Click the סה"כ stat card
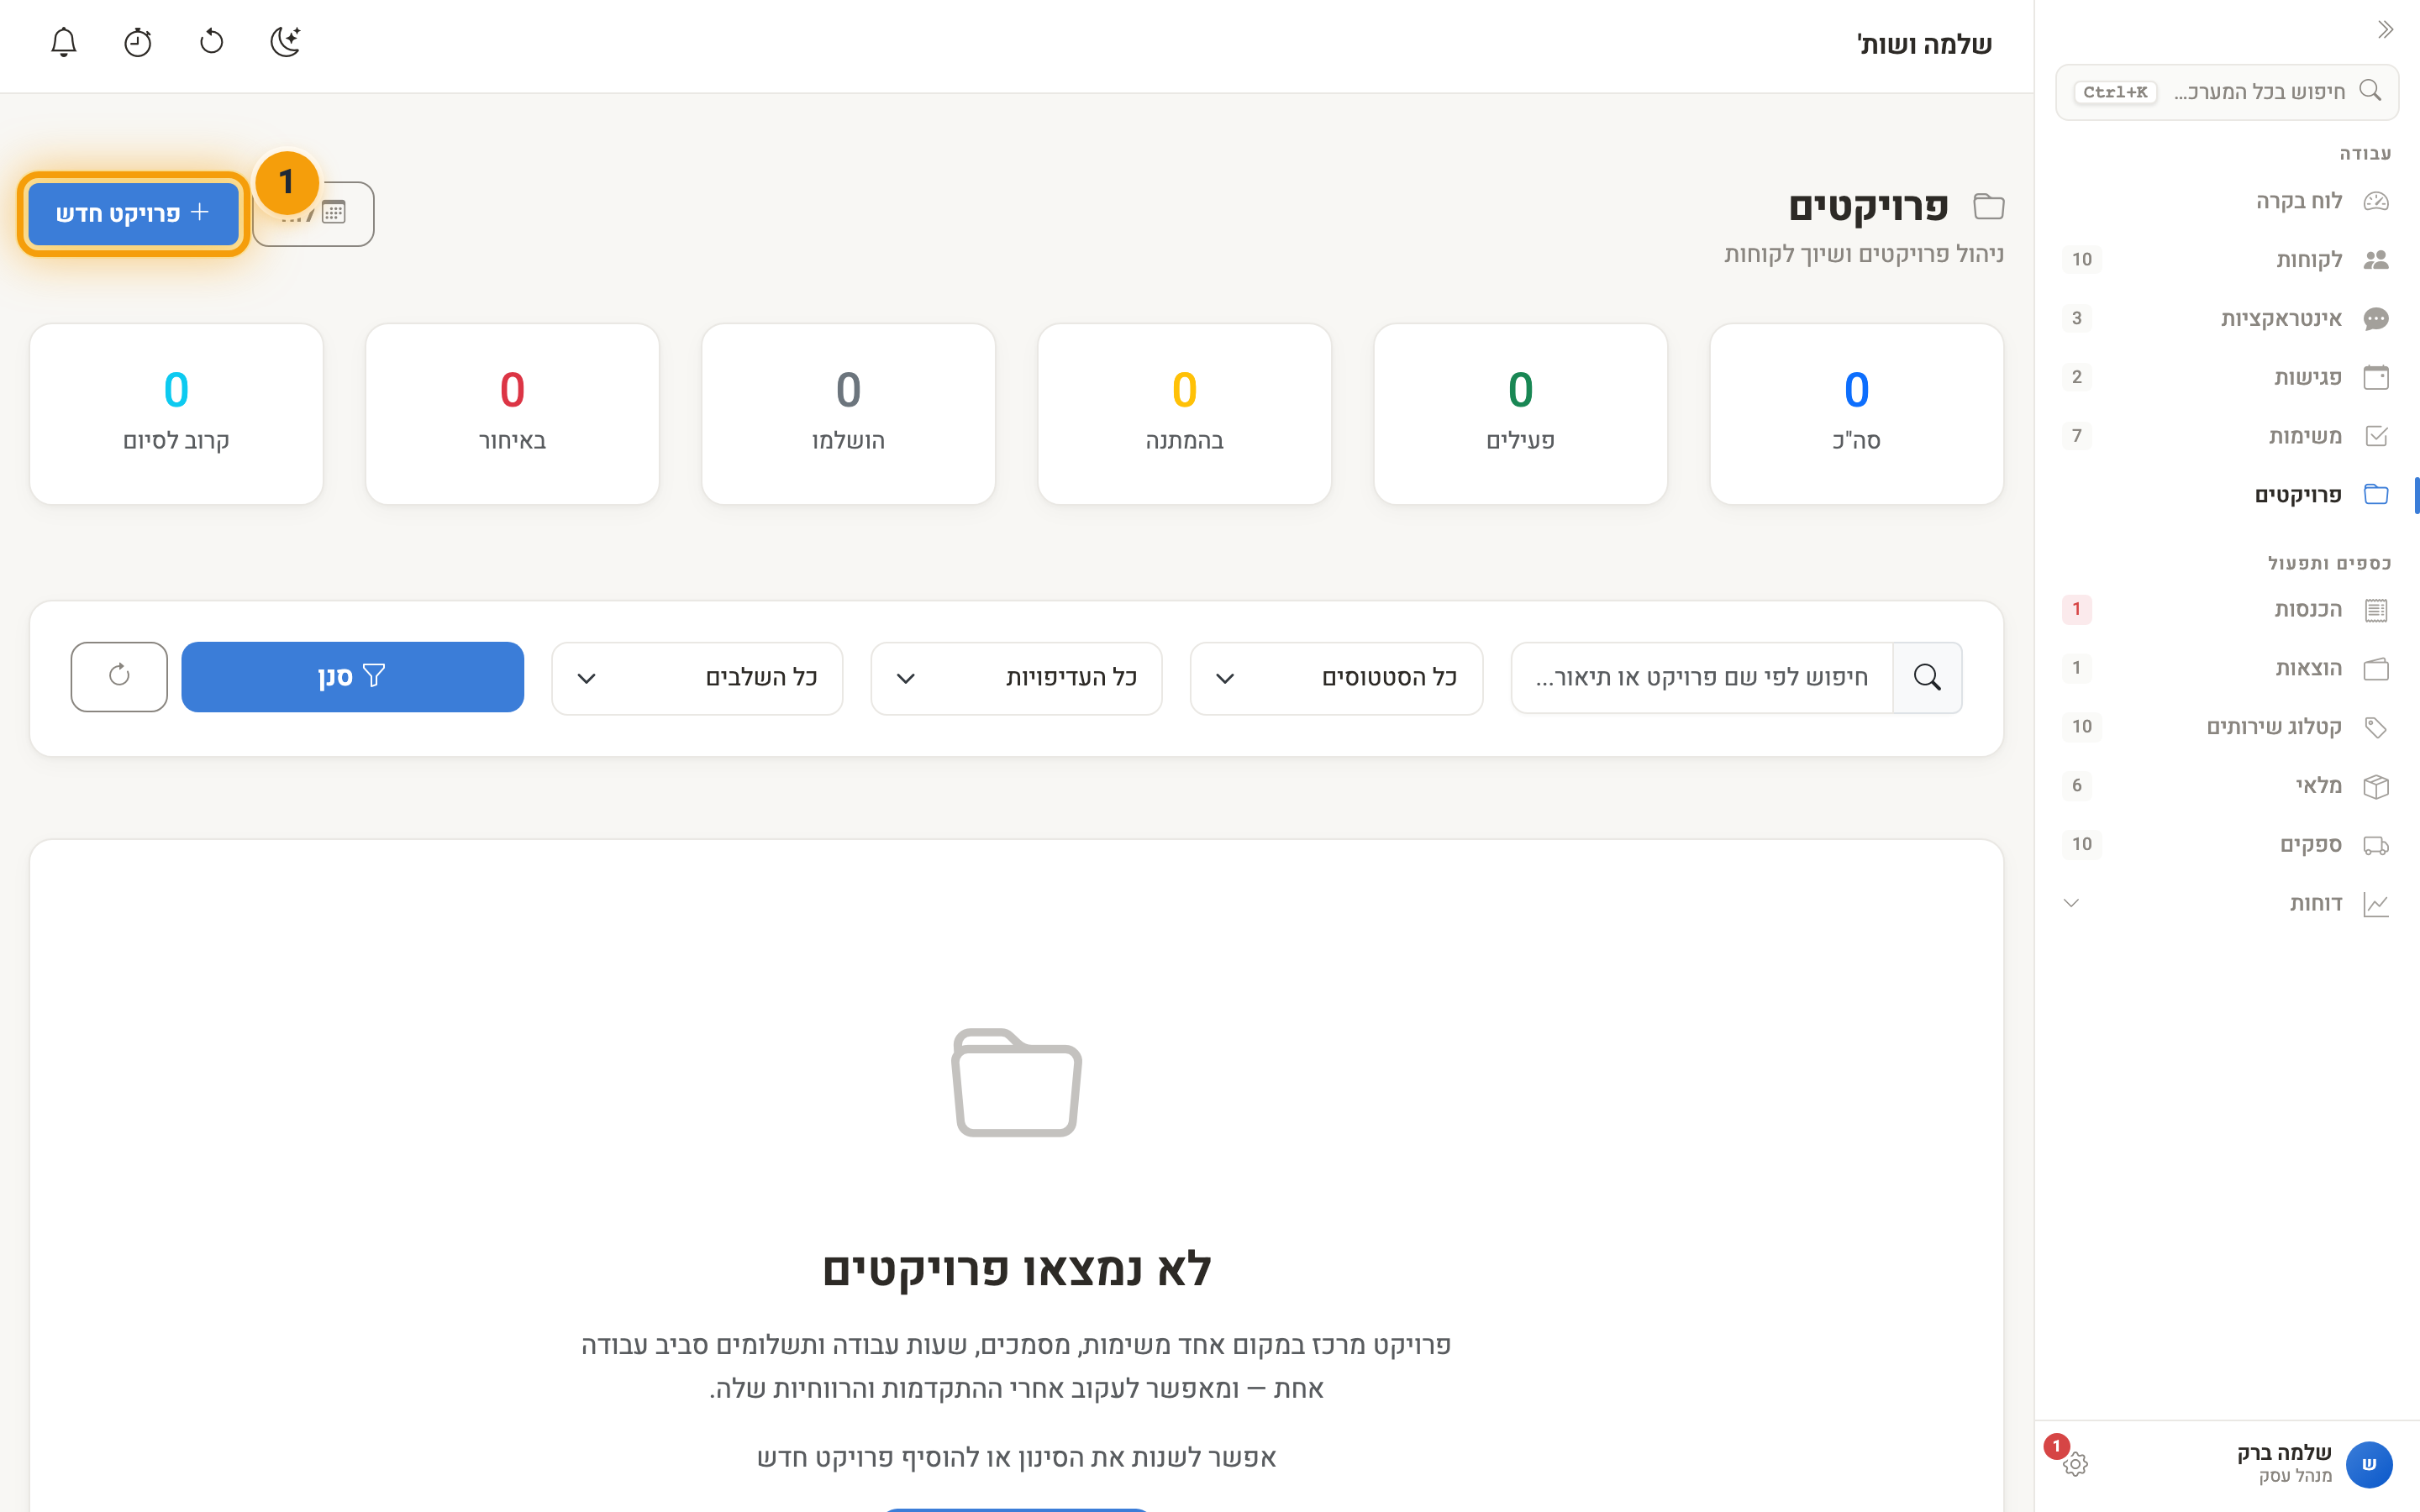Image resolution: width=2420 pixels, height=1512 pixels. pos(1856,414)
